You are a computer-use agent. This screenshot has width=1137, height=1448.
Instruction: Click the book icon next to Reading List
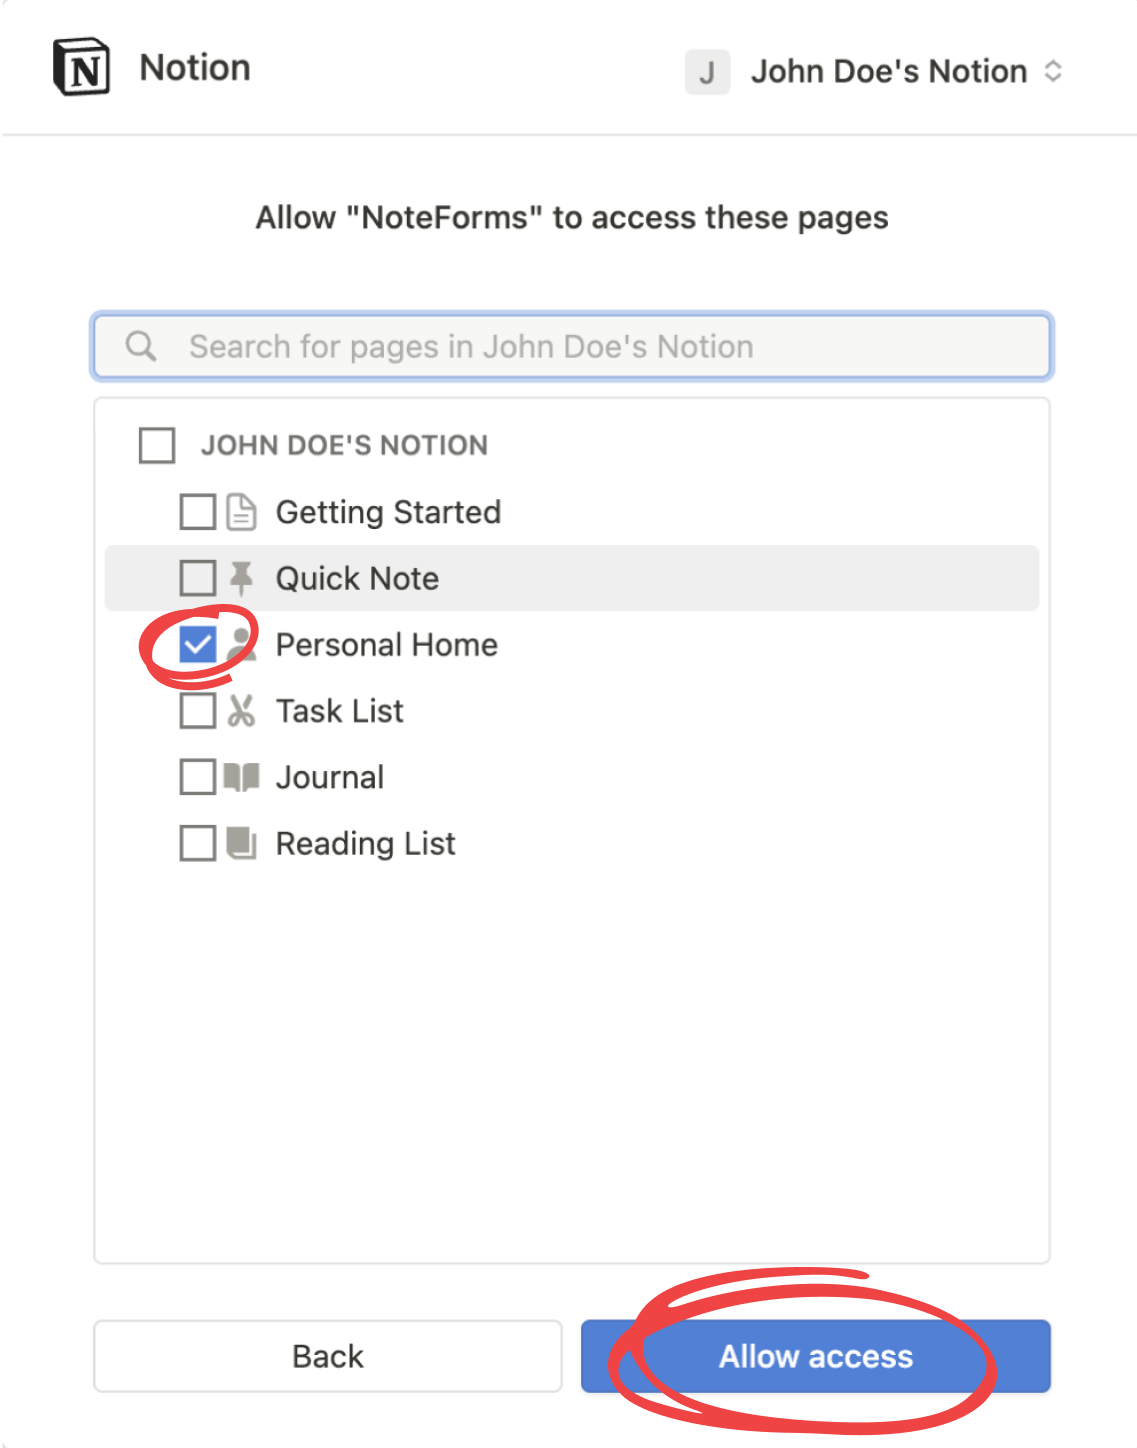click(x=240, y=842)
